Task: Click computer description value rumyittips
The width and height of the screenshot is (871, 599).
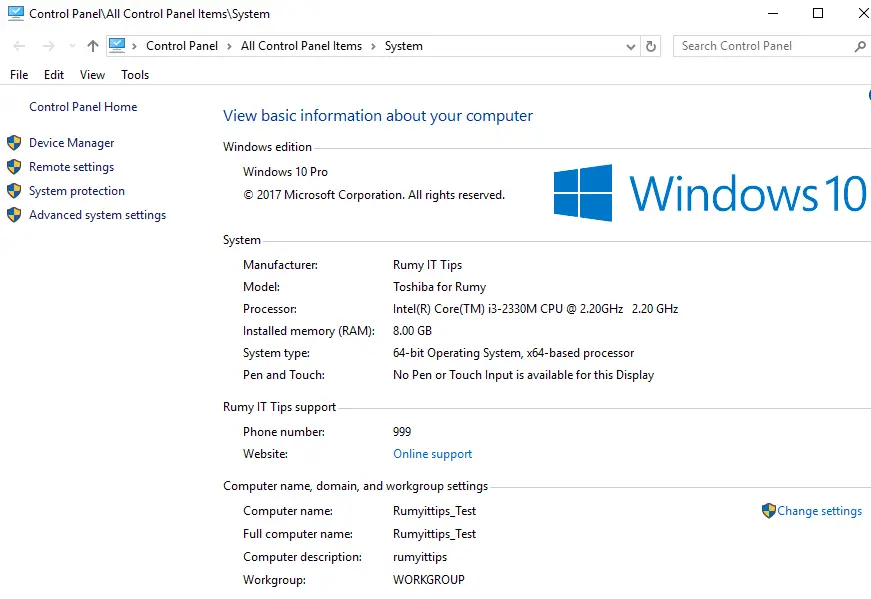Action: tap(420, 557)
